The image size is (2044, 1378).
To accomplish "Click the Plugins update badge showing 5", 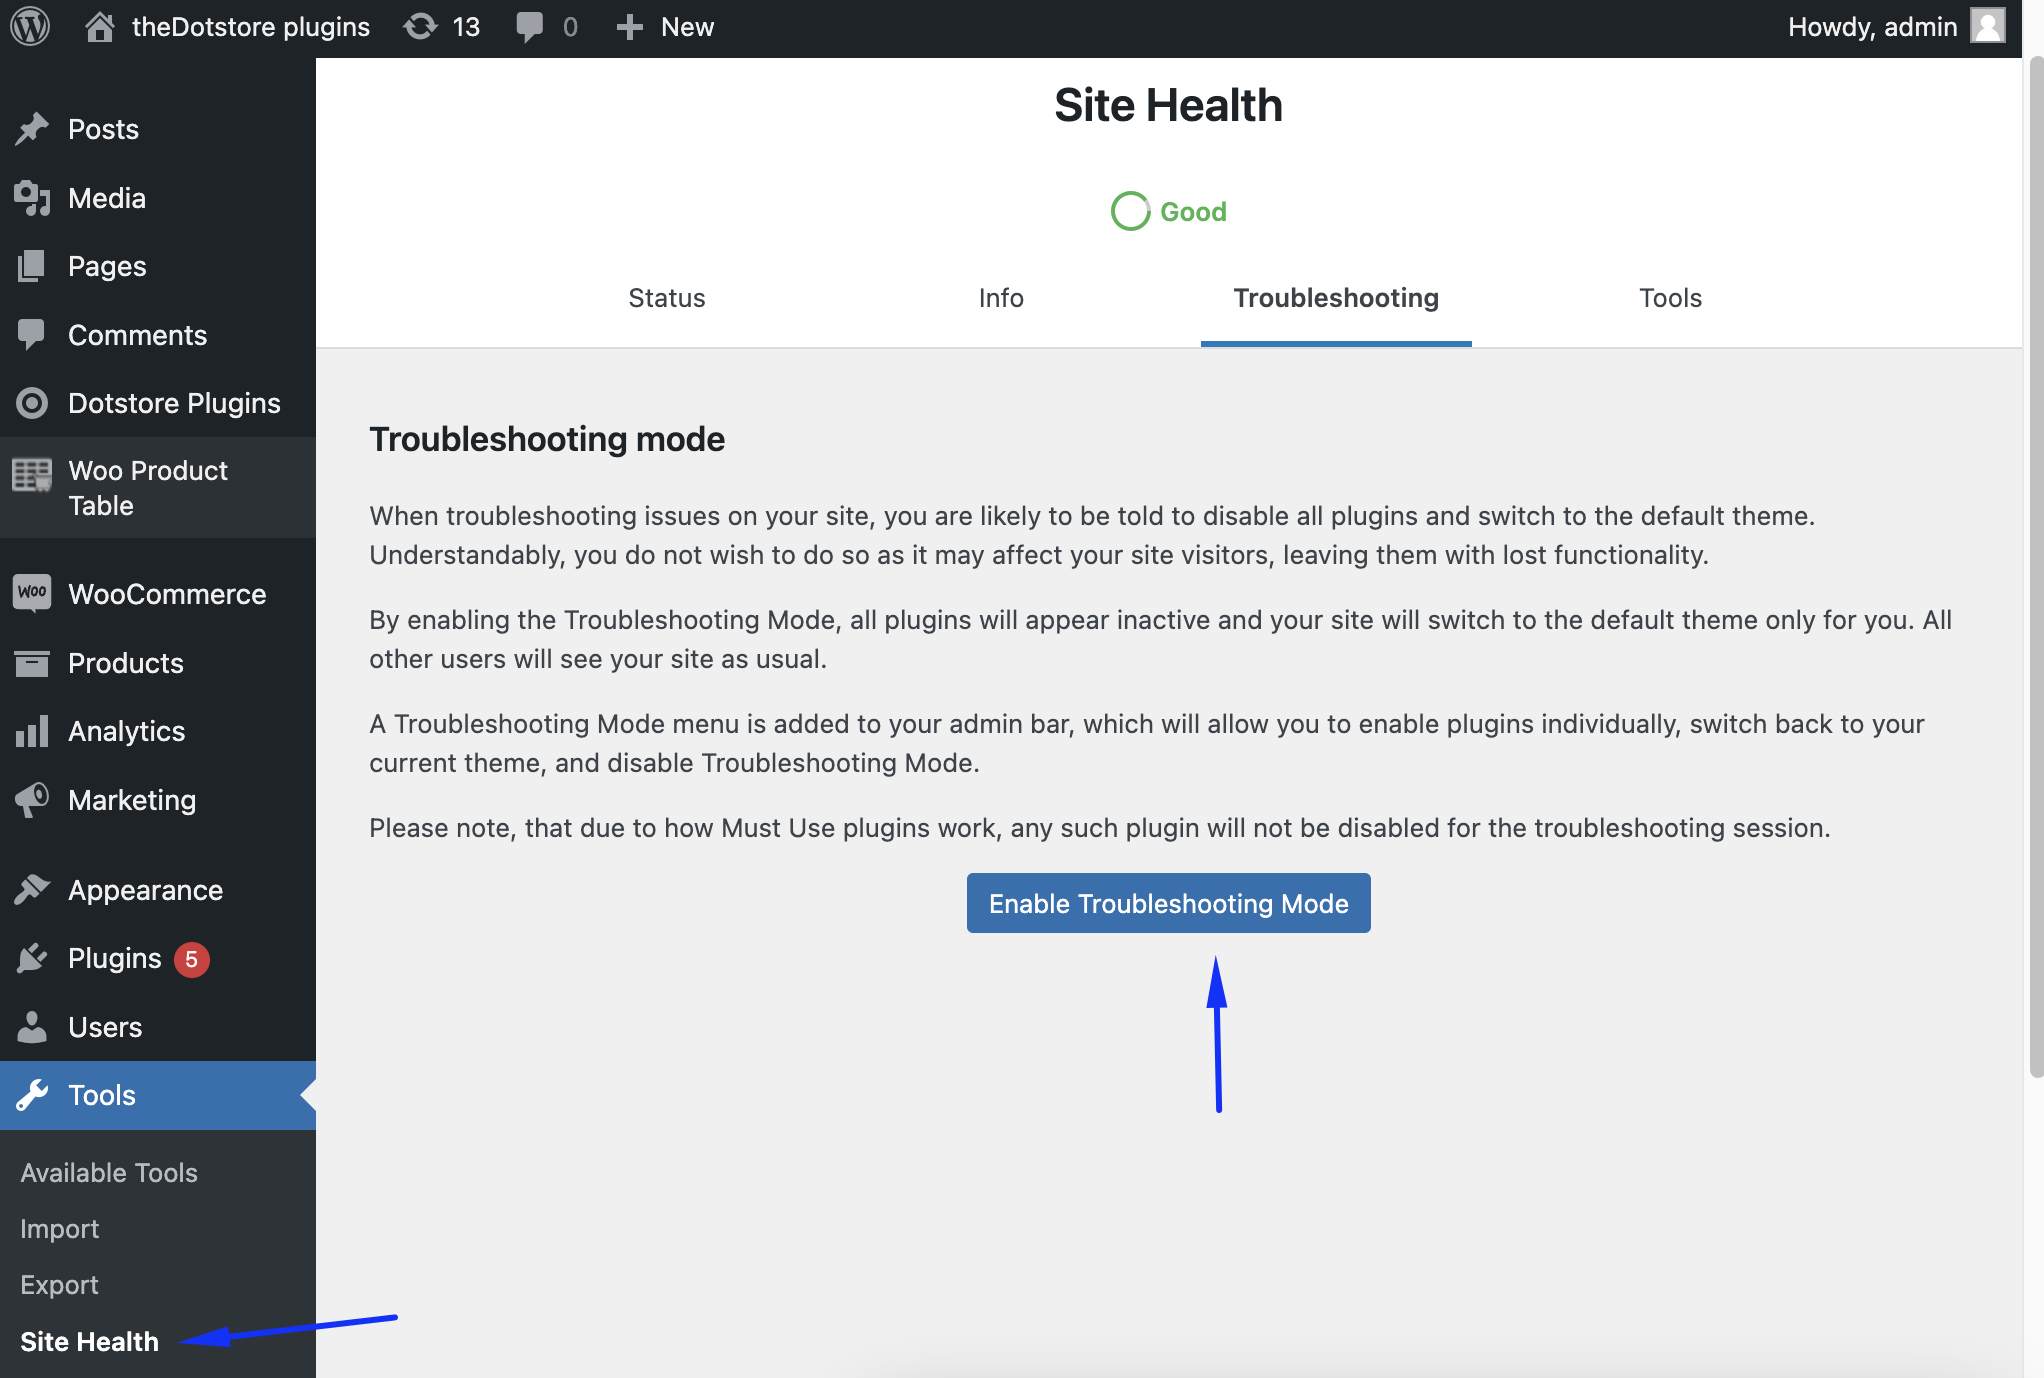I will click(191, 959).
